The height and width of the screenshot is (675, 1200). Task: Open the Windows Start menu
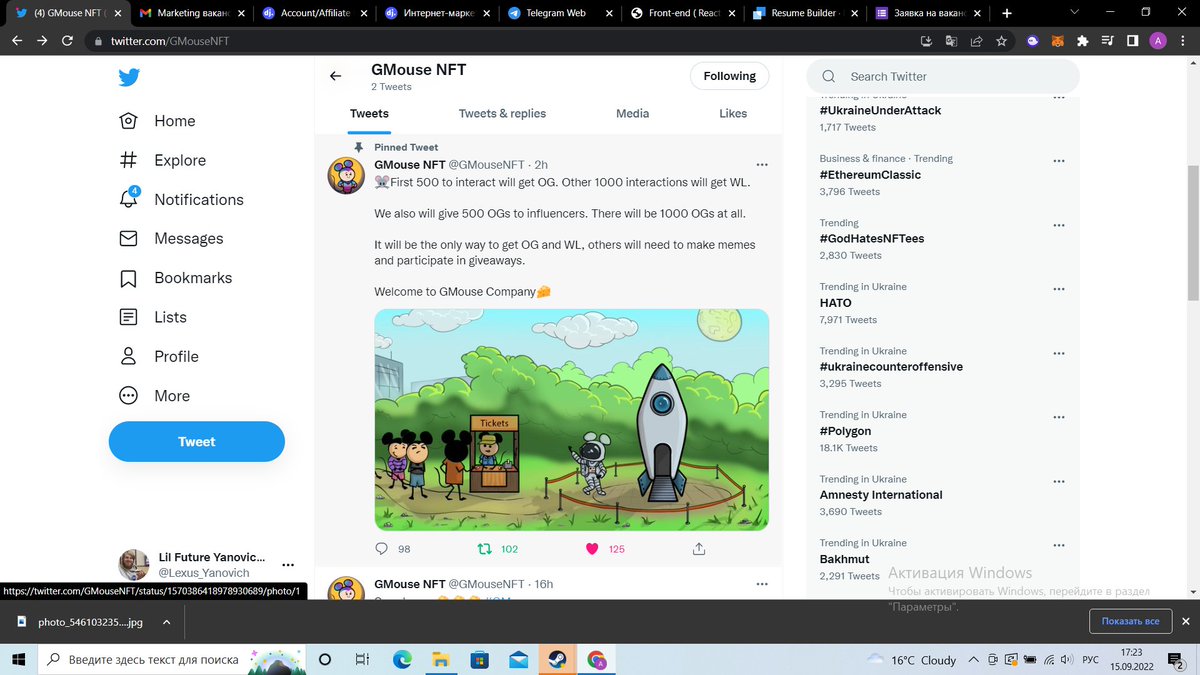point(18,660)
